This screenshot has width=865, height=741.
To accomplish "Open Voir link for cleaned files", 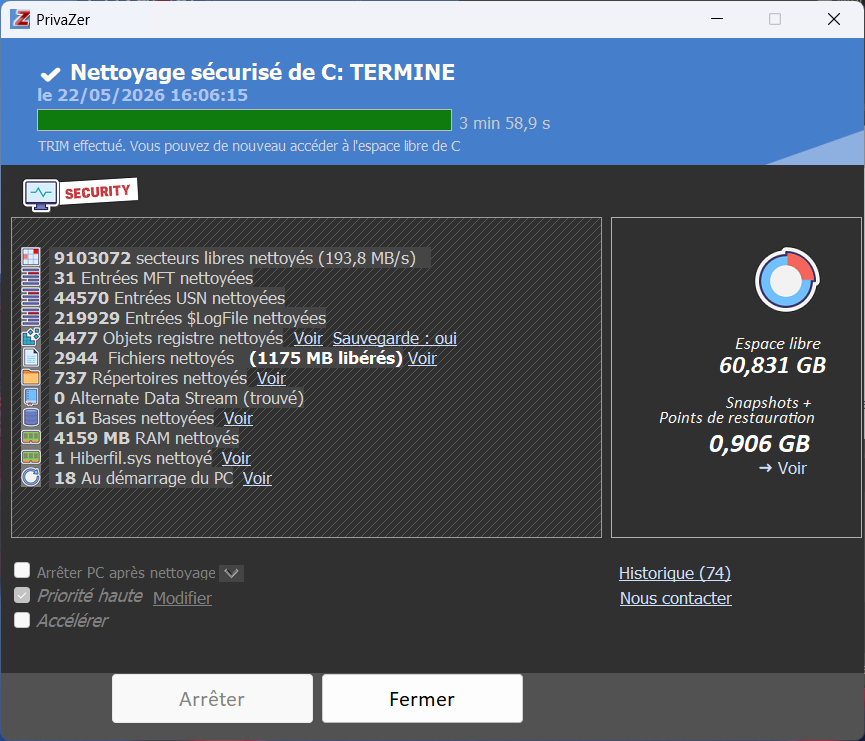I will coord(422,358).
